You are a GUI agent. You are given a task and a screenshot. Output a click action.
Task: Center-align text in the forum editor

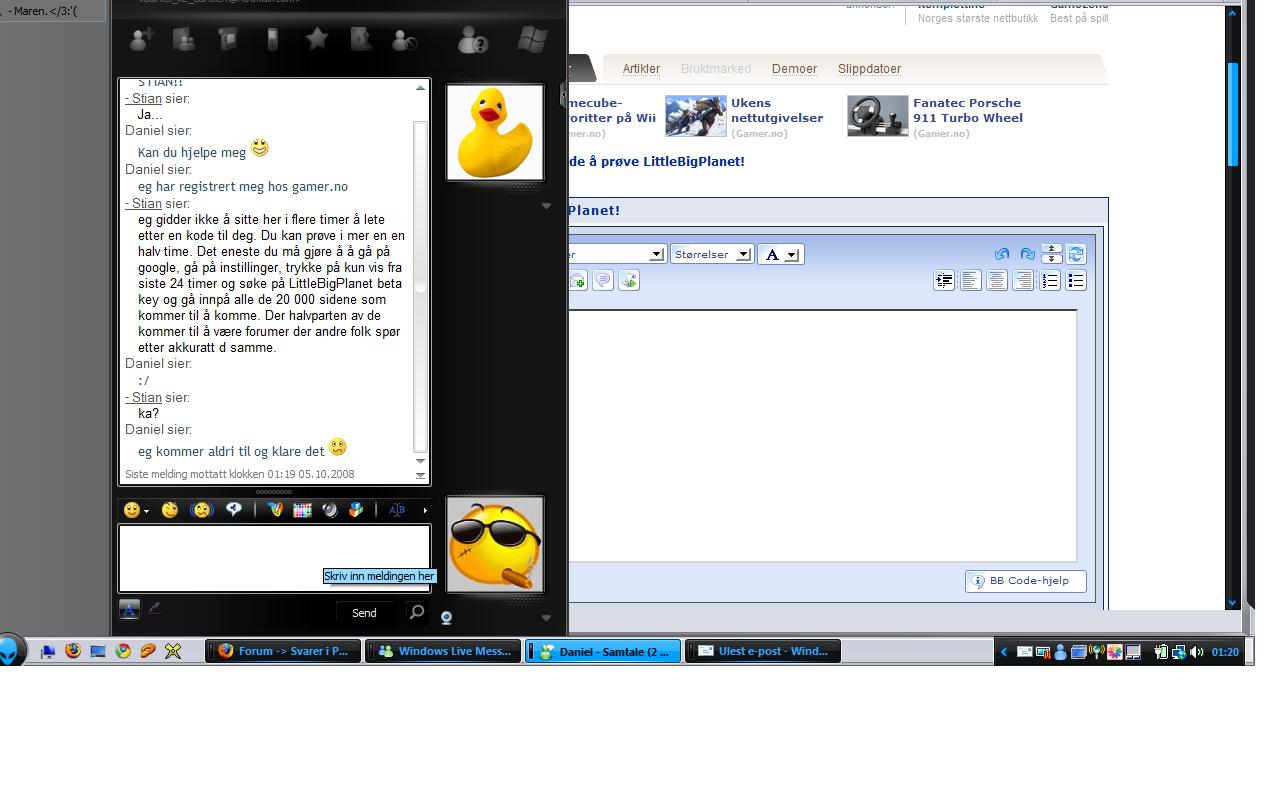click(997, 281)
